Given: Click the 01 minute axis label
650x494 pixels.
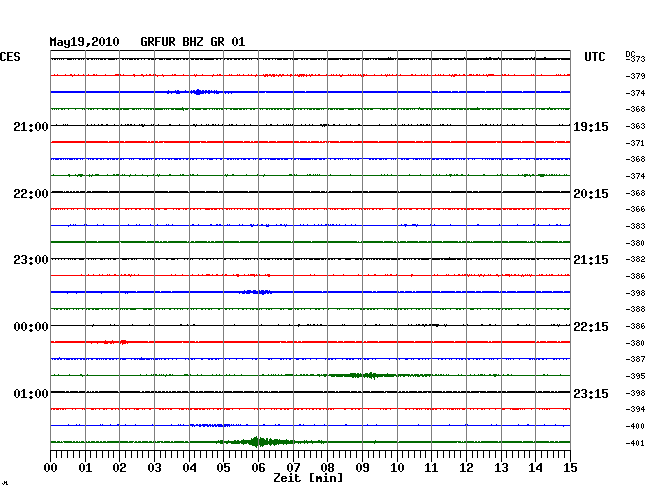Looking at the screenshot, I should (x=85, y=468).
